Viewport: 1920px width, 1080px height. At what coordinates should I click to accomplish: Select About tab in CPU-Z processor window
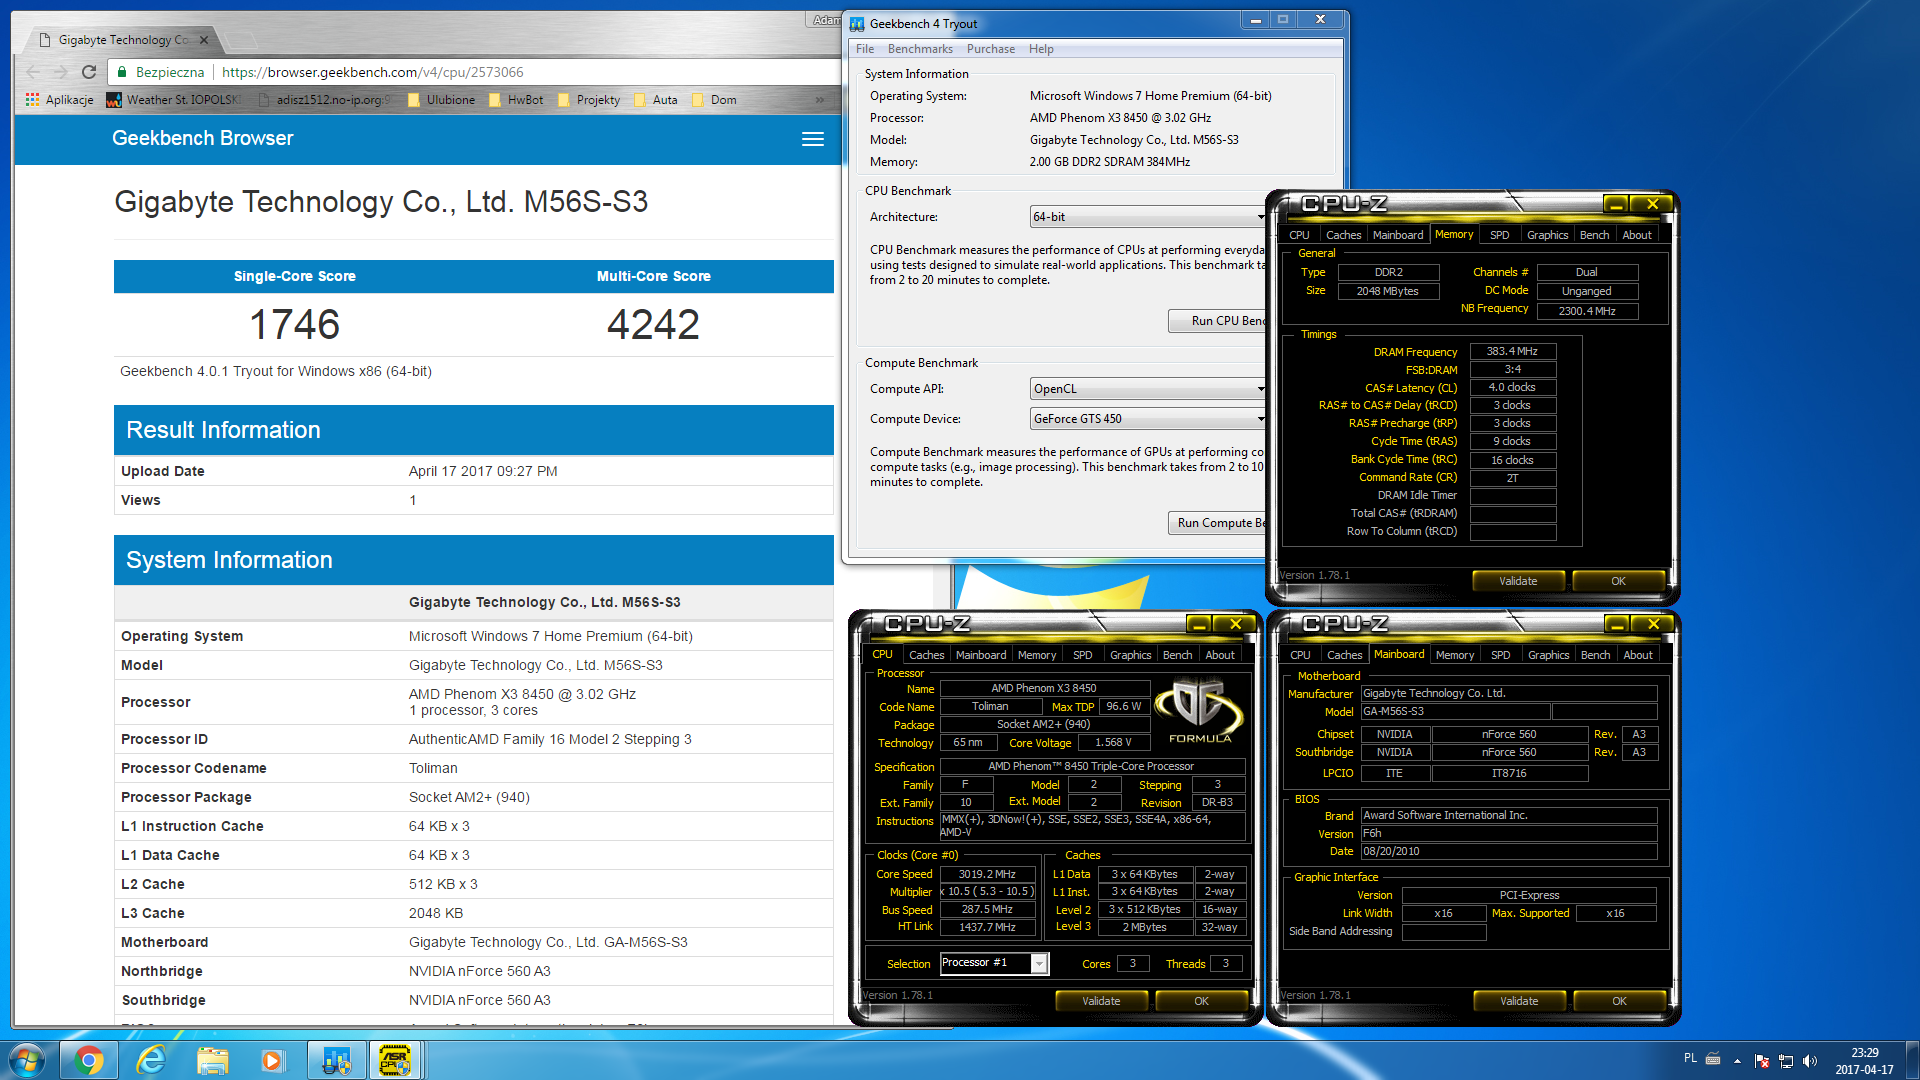[1219, 655]
